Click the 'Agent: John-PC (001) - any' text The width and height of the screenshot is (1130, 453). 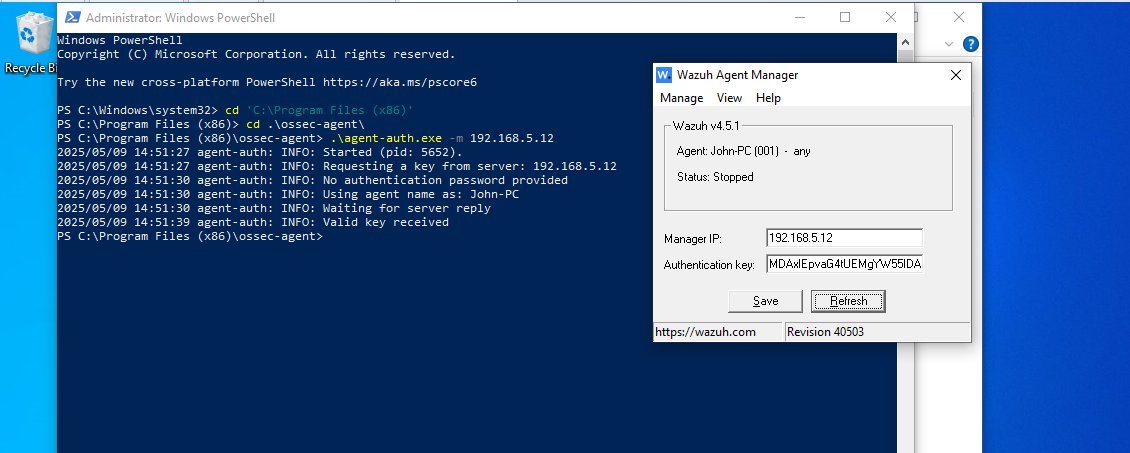click(x=744, y=151)
